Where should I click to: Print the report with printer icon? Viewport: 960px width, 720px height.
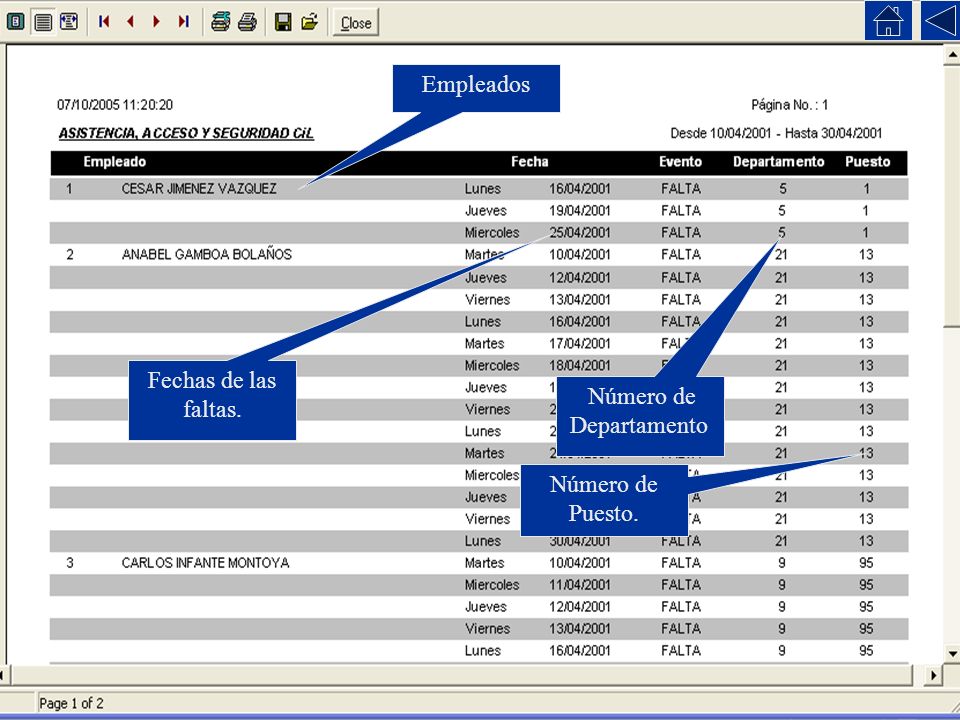pos(247,22)
